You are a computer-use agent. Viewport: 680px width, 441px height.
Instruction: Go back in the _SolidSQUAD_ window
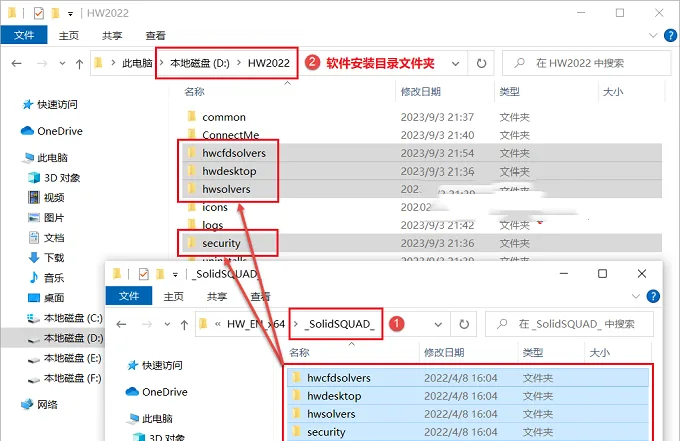point(121,324)
